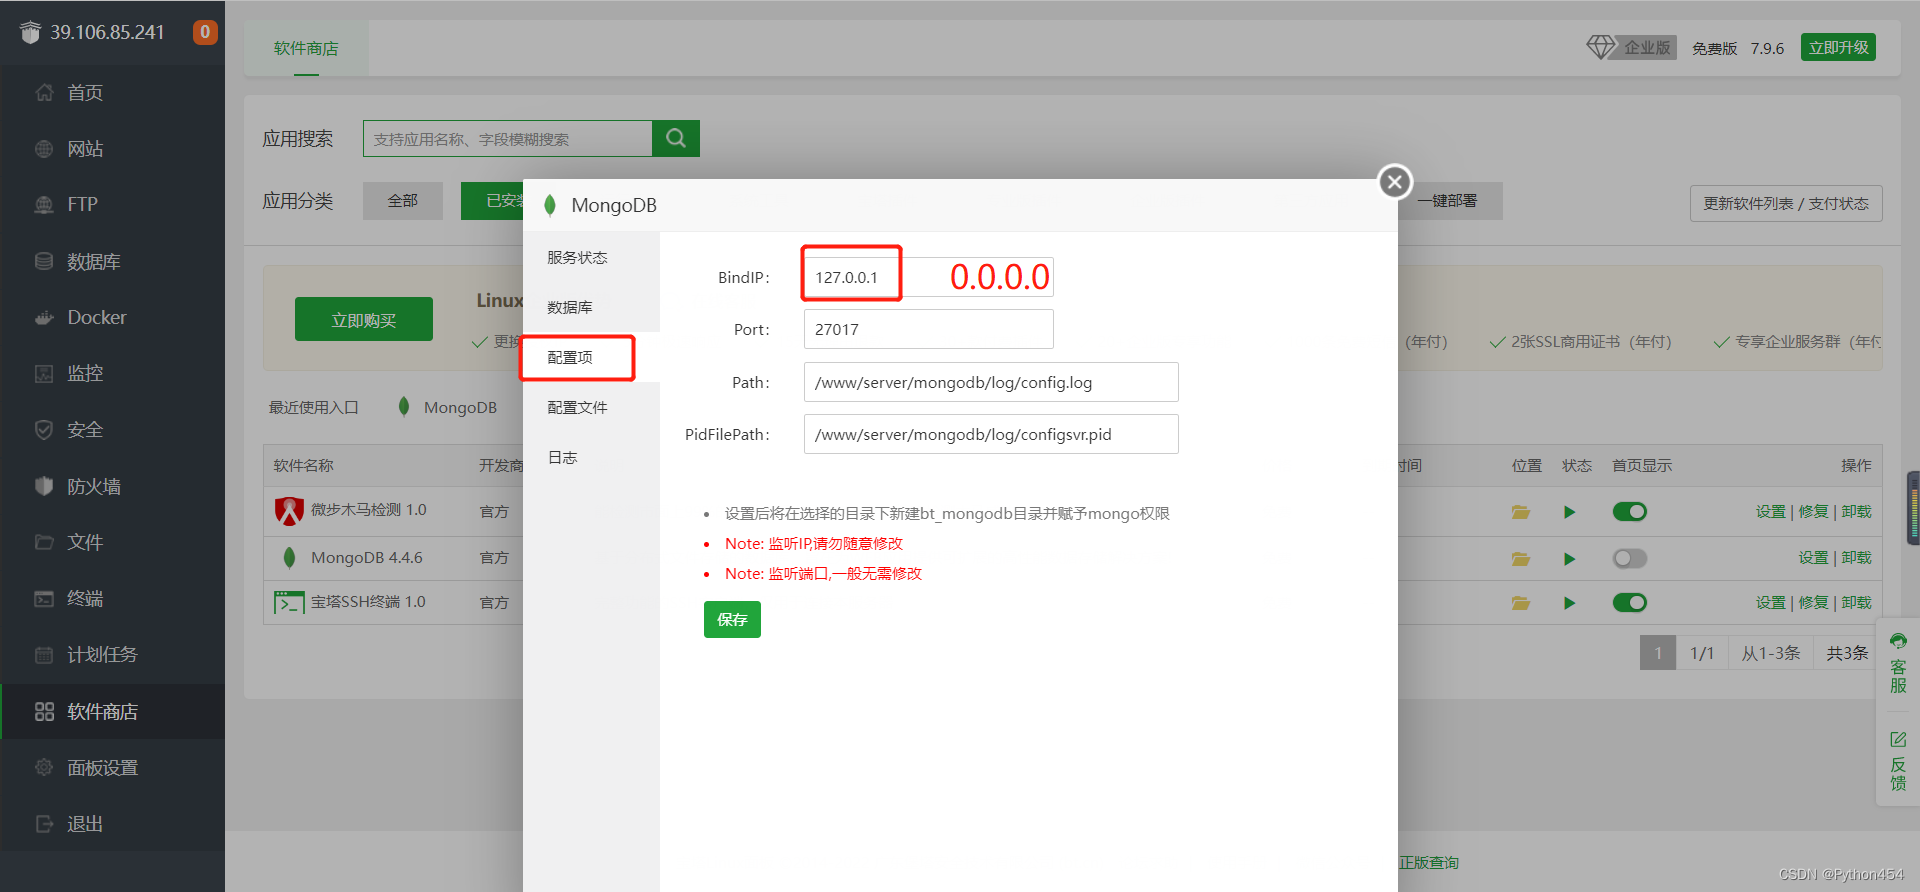The image size is (1920, 892).
Task: Select the 配置文件 tab in MongoDB dialog
Action: tap(591, 407)
